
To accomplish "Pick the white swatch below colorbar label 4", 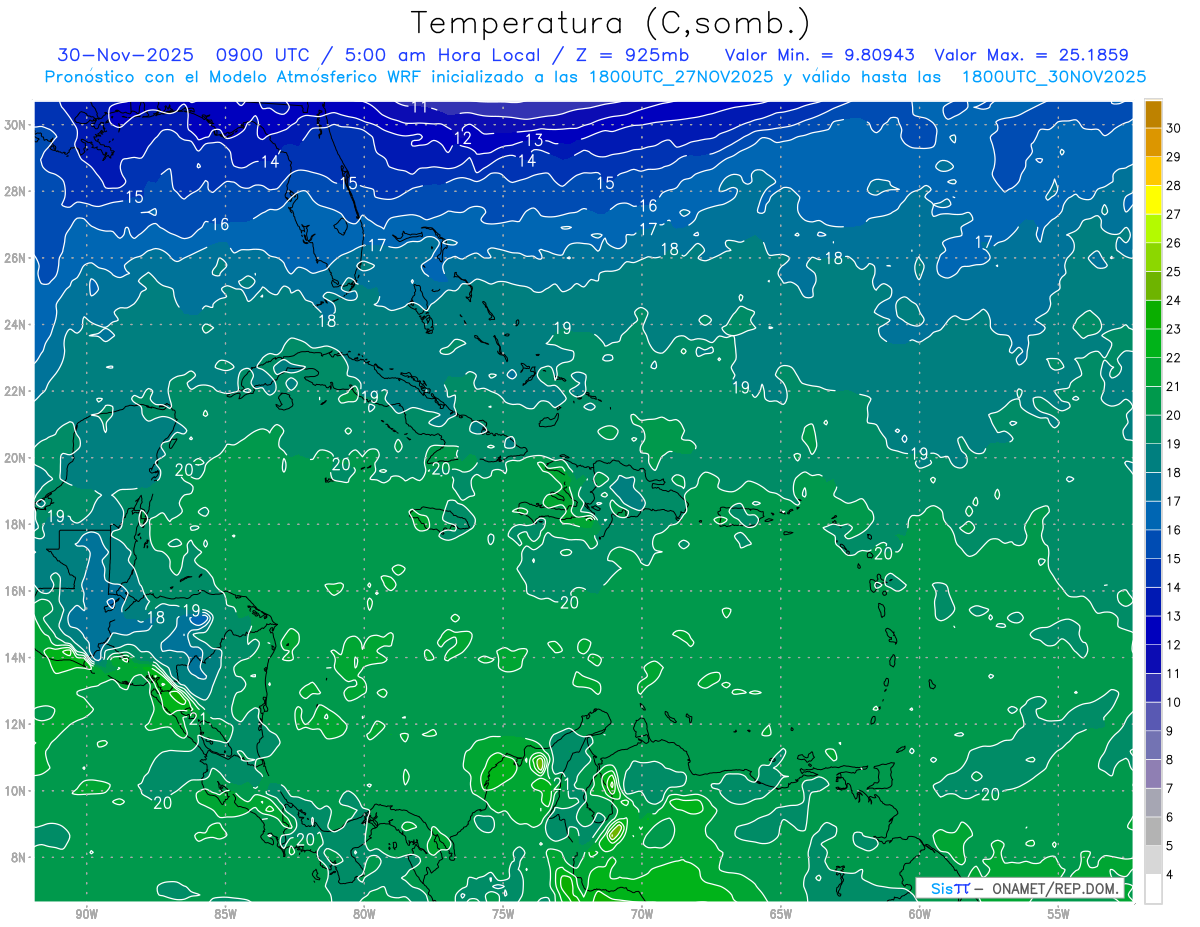I will click(x=1153, y=889).
